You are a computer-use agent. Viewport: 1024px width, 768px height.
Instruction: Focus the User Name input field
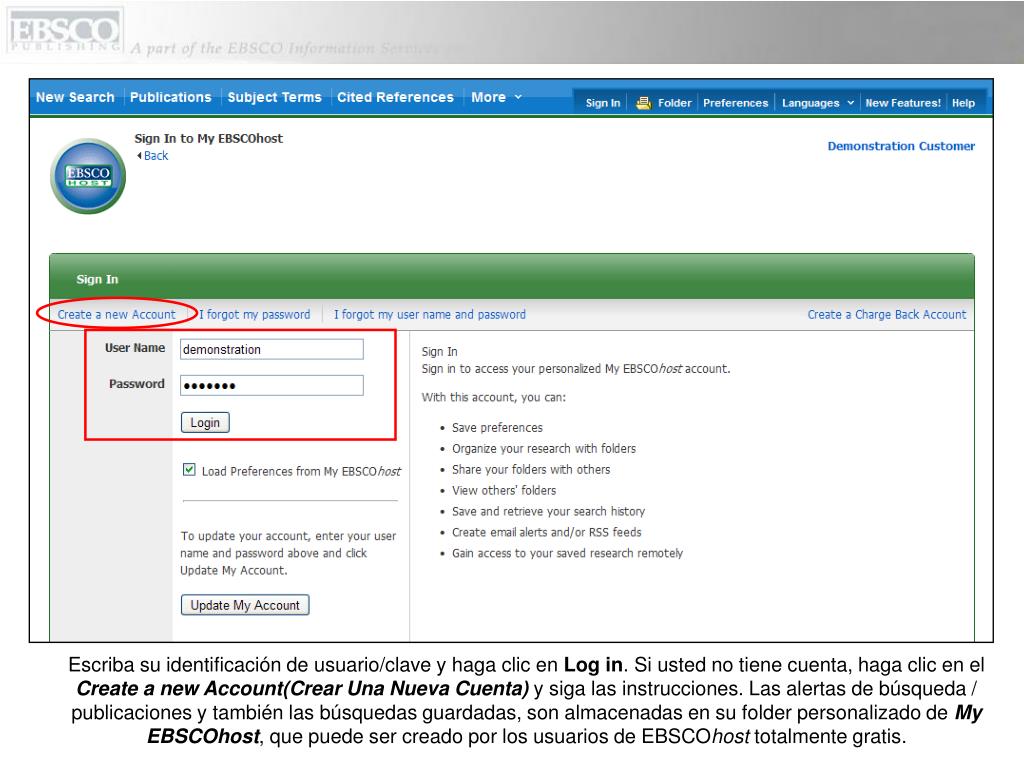point(272,349)
